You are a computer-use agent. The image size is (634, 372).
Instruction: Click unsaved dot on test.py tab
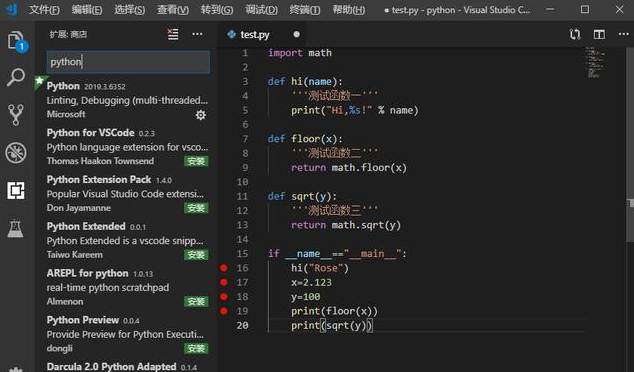tap(296, 34)
